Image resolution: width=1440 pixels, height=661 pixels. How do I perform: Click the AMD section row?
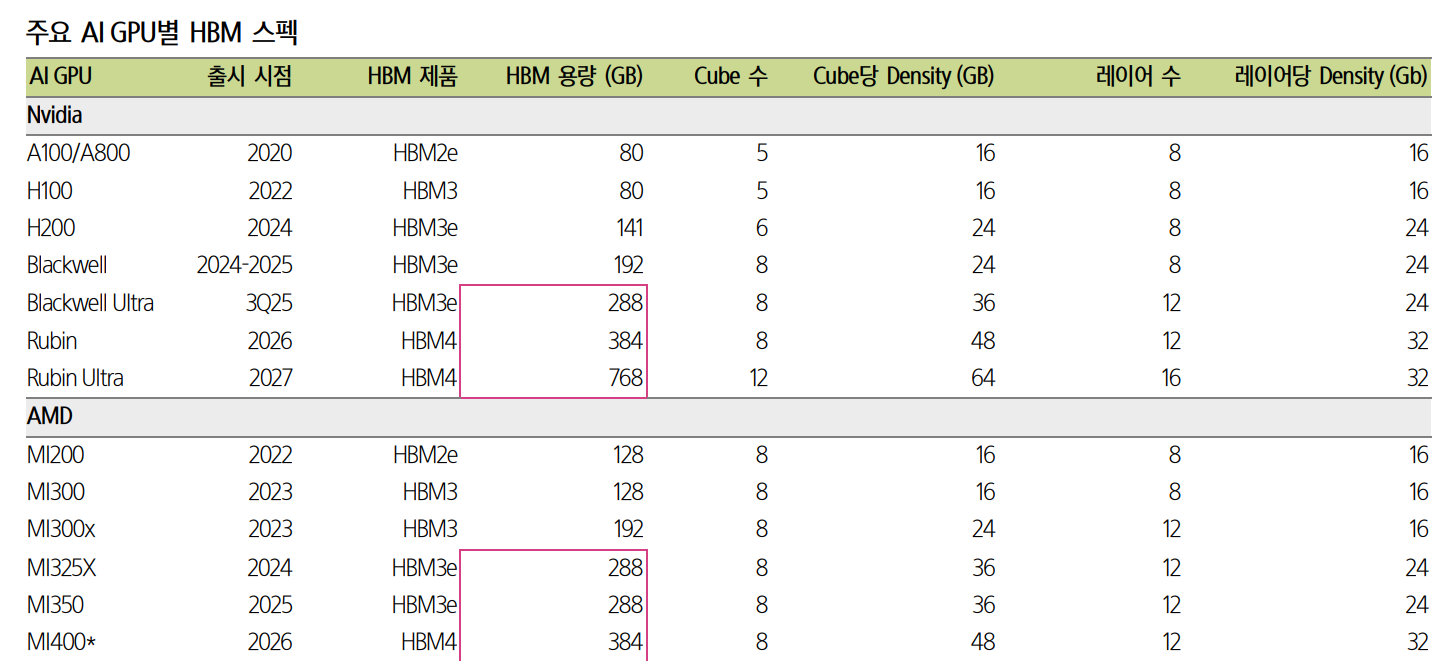tap(50, 417)
